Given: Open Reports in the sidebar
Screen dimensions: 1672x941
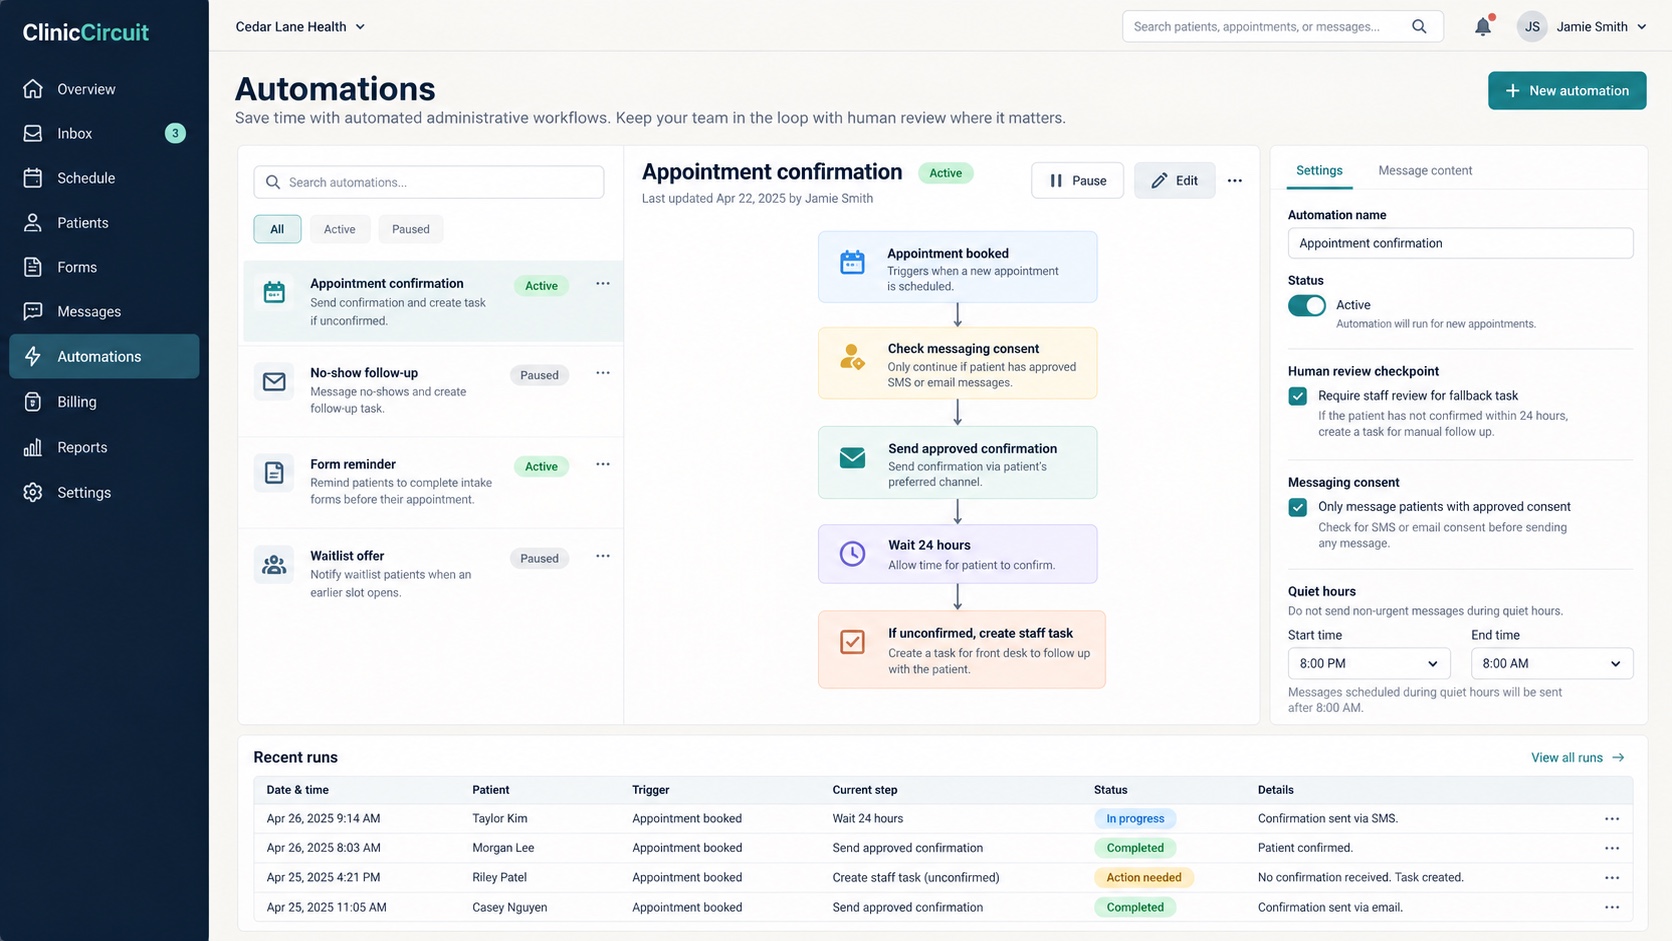Looking at the screenshot, I should (104, 447).
